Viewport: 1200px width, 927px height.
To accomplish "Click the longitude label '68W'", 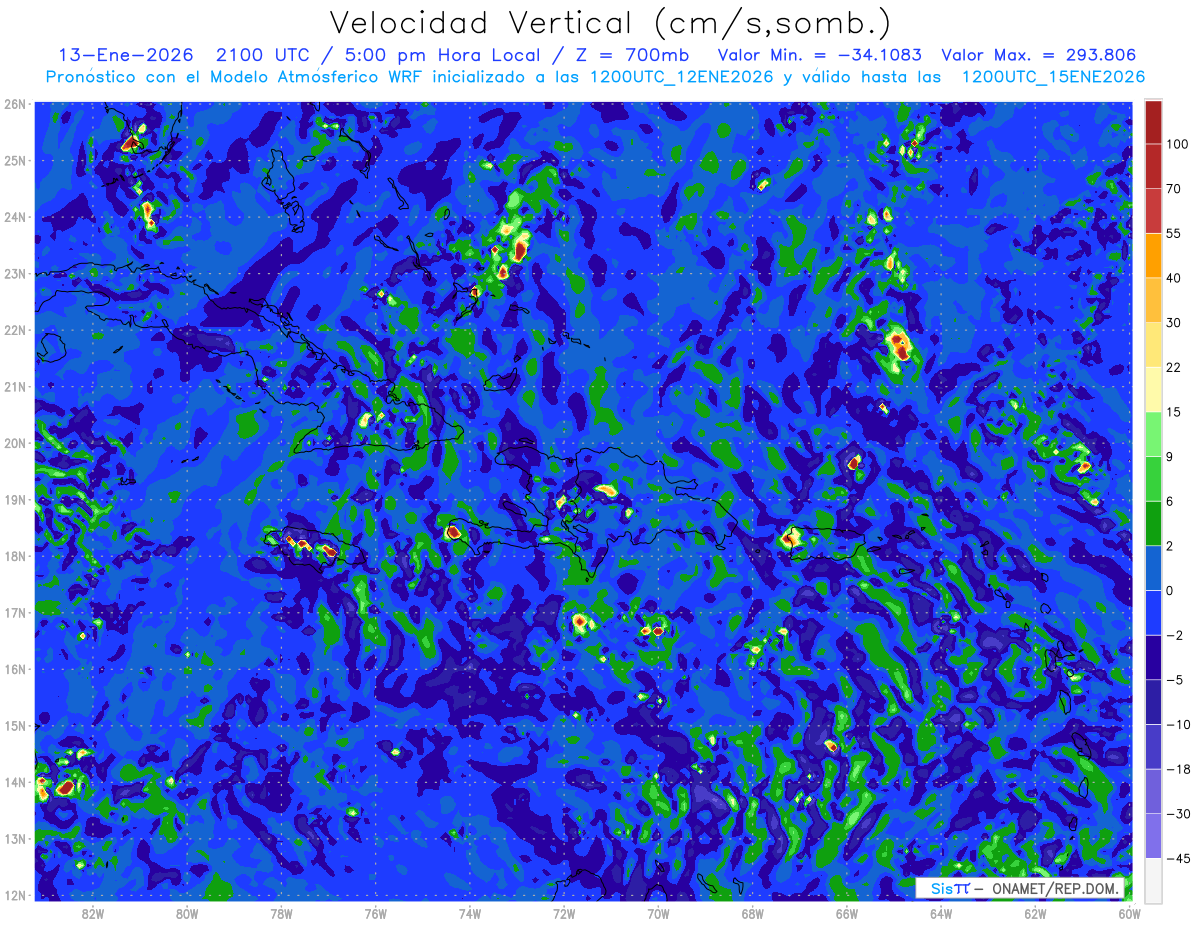I will [x=752, y=913].
